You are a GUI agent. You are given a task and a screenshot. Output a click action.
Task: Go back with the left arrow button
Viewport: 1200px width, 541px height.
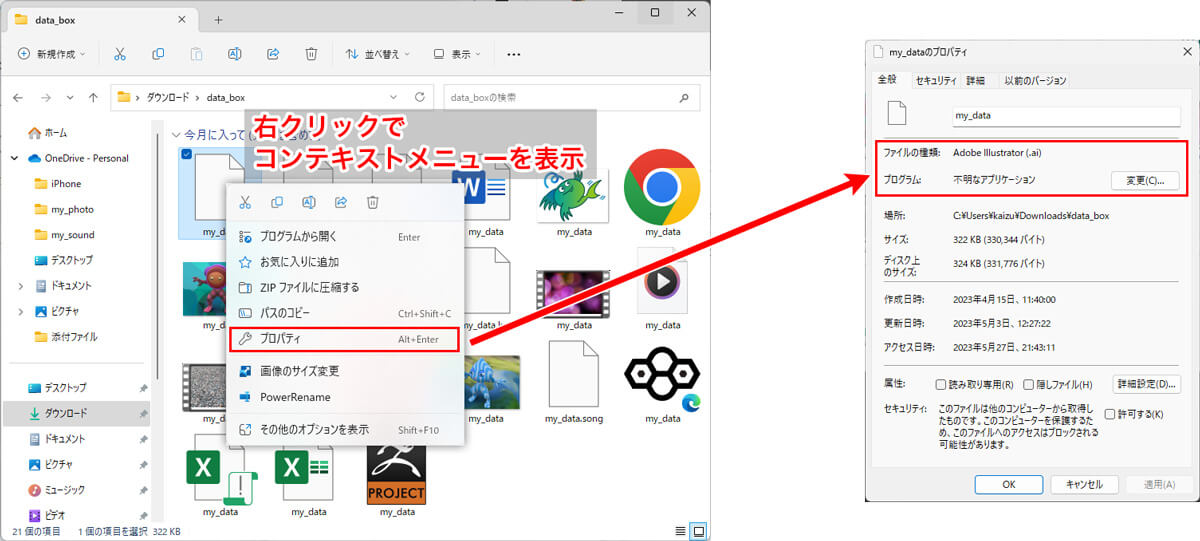pyautogui.click(x=17, y=98)
